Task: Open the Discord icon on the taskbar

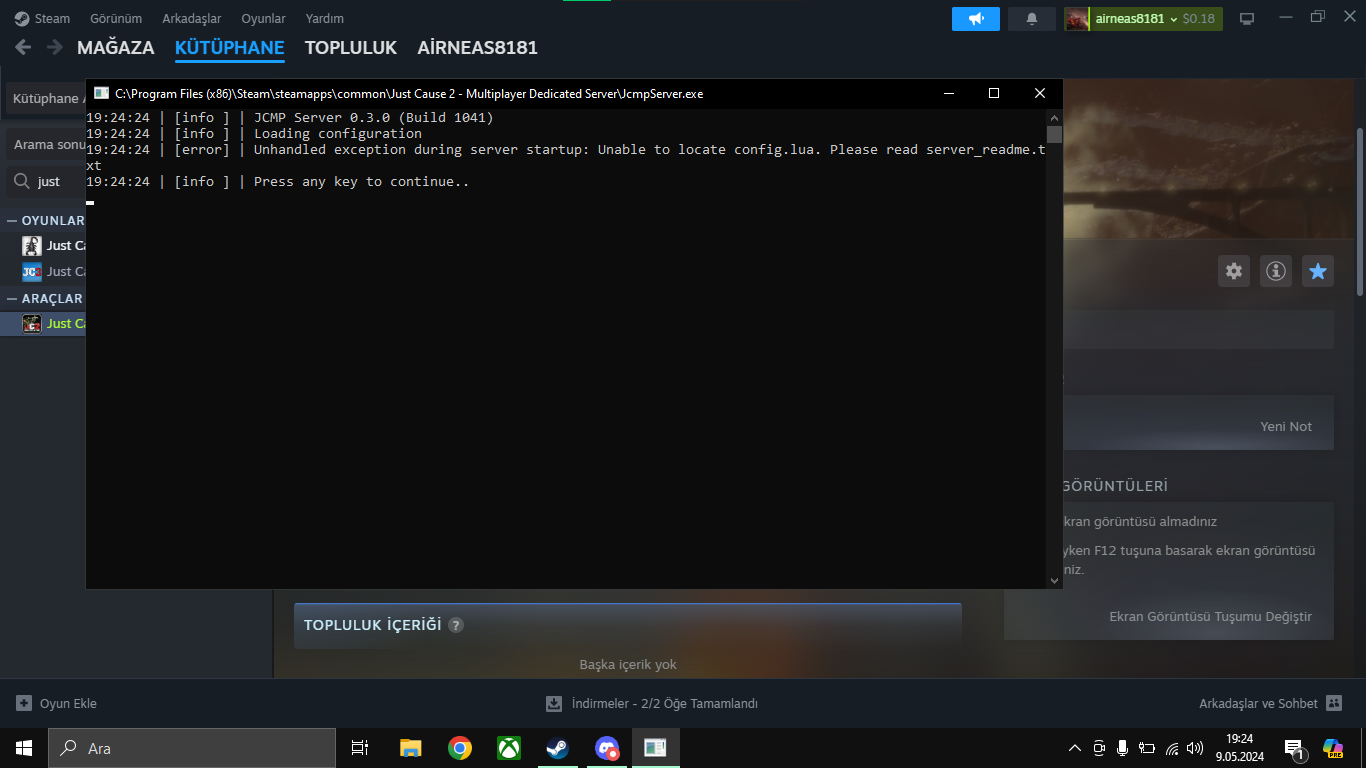Action: (606, 748)
